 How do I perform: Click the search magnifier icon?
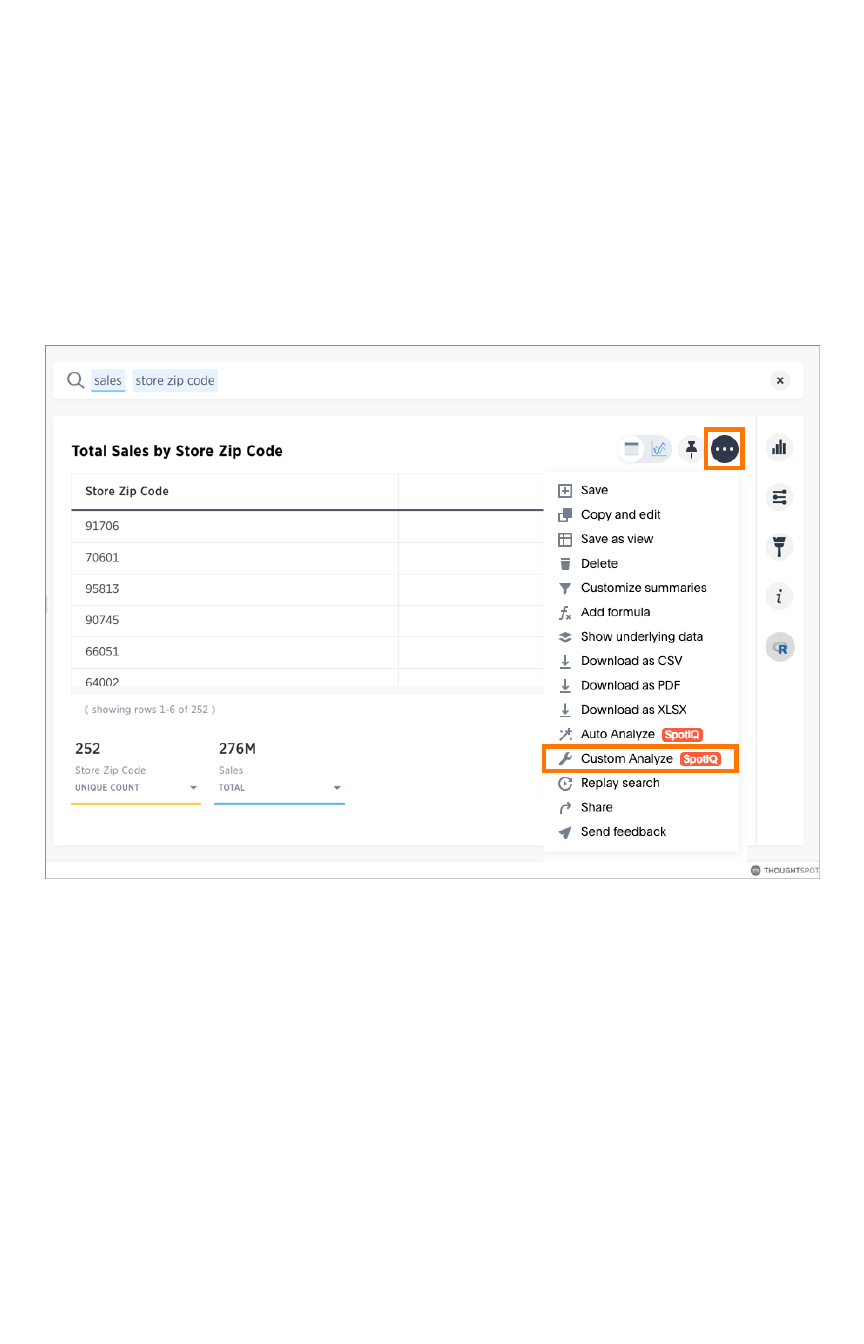[75, 381]
